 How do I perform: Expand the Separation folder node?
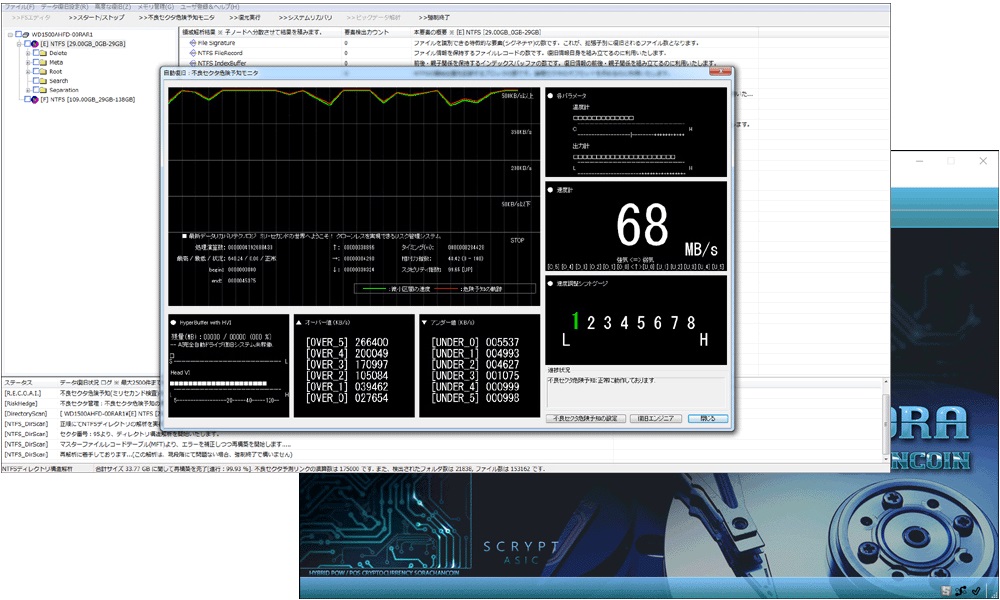click(28, 90)
